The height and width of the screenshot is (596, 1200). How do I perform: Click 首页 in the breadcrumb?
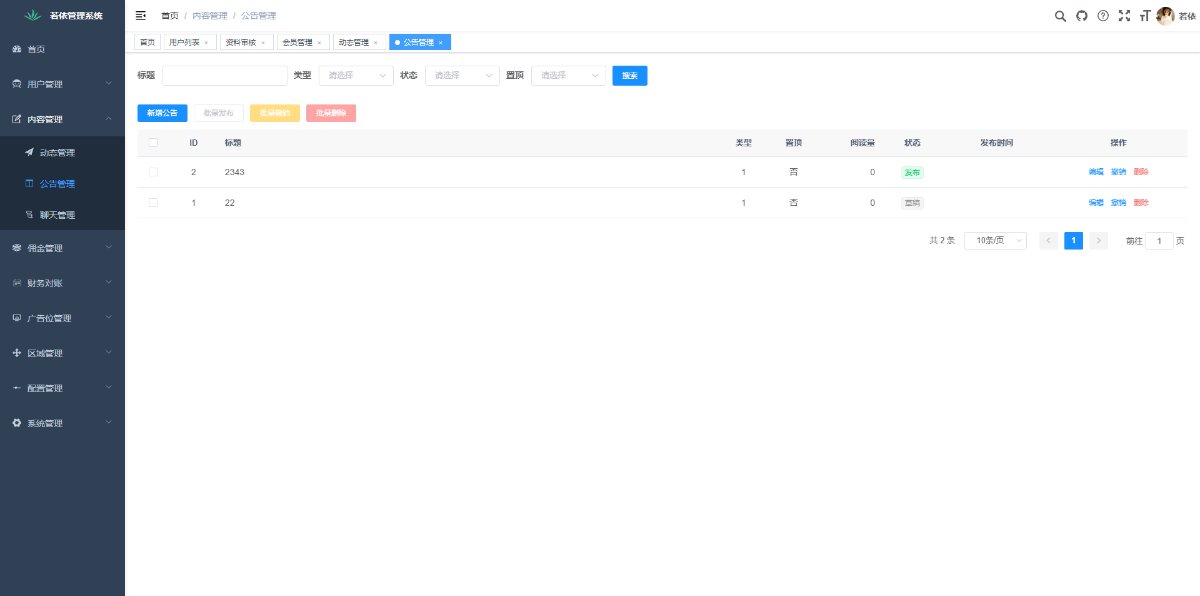click(x=170, y=16)
